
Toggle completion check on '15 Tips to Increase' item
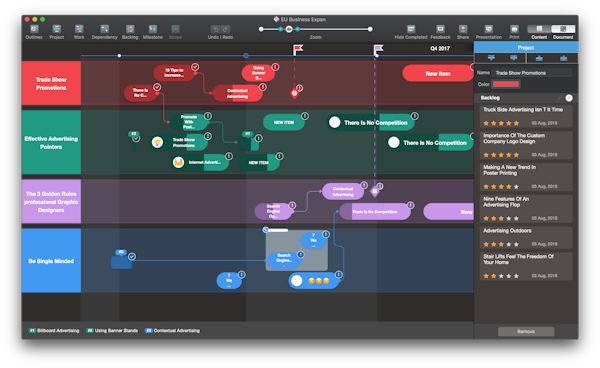195,67
